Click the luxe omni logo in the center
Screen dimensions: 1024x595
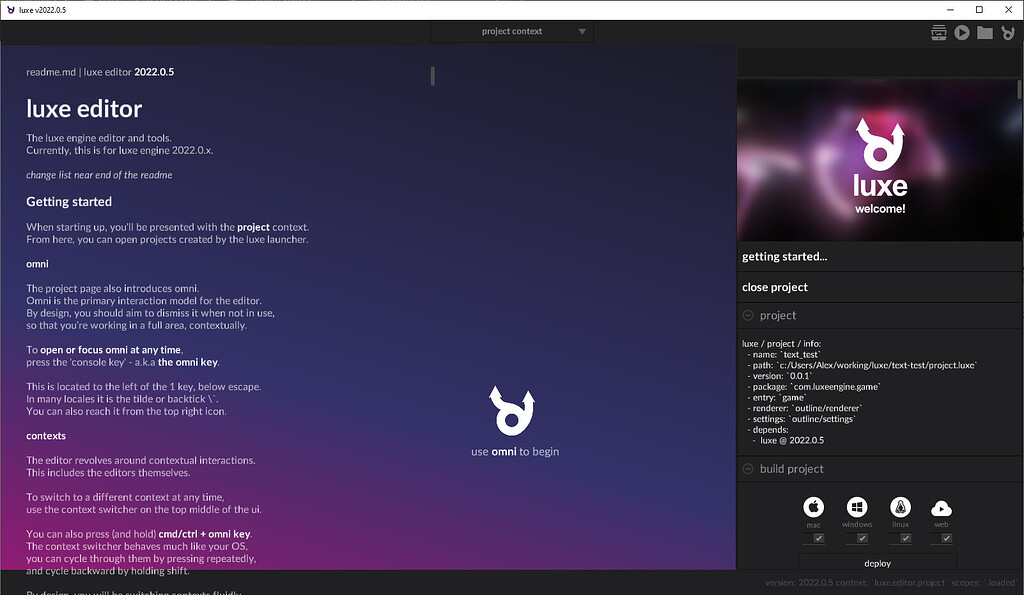[x=514, y=412]
